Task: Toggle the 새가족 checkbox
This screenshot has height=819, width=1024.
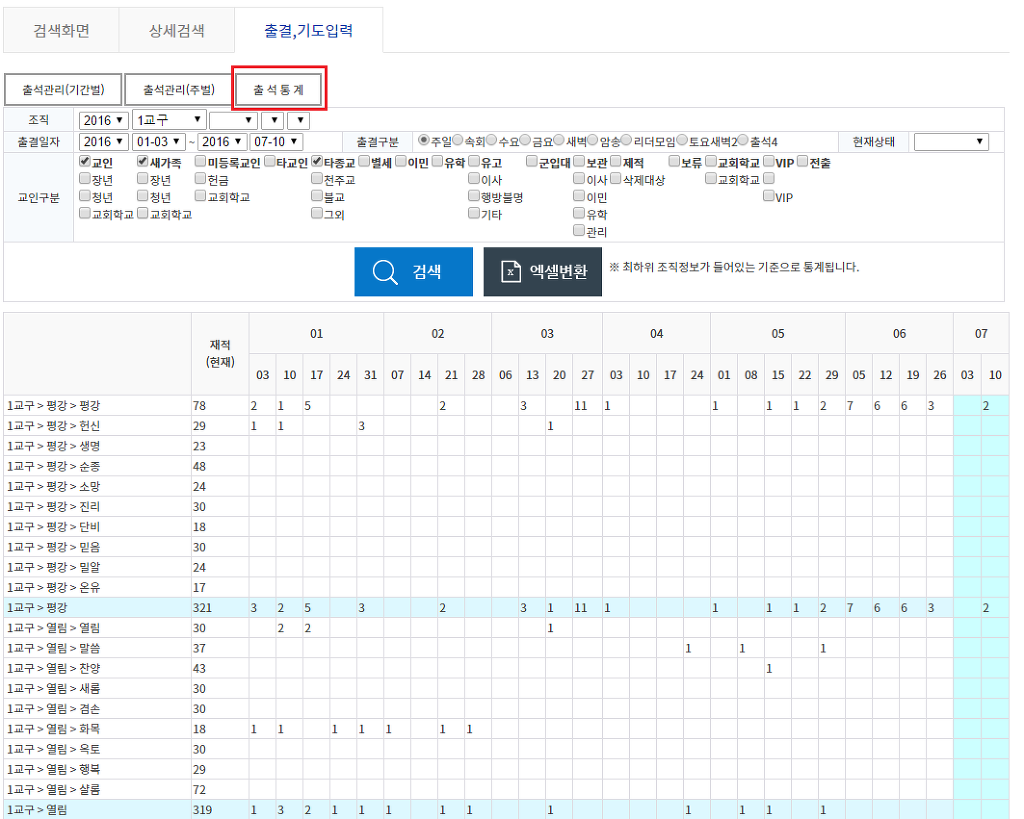Action: [143, 162]
